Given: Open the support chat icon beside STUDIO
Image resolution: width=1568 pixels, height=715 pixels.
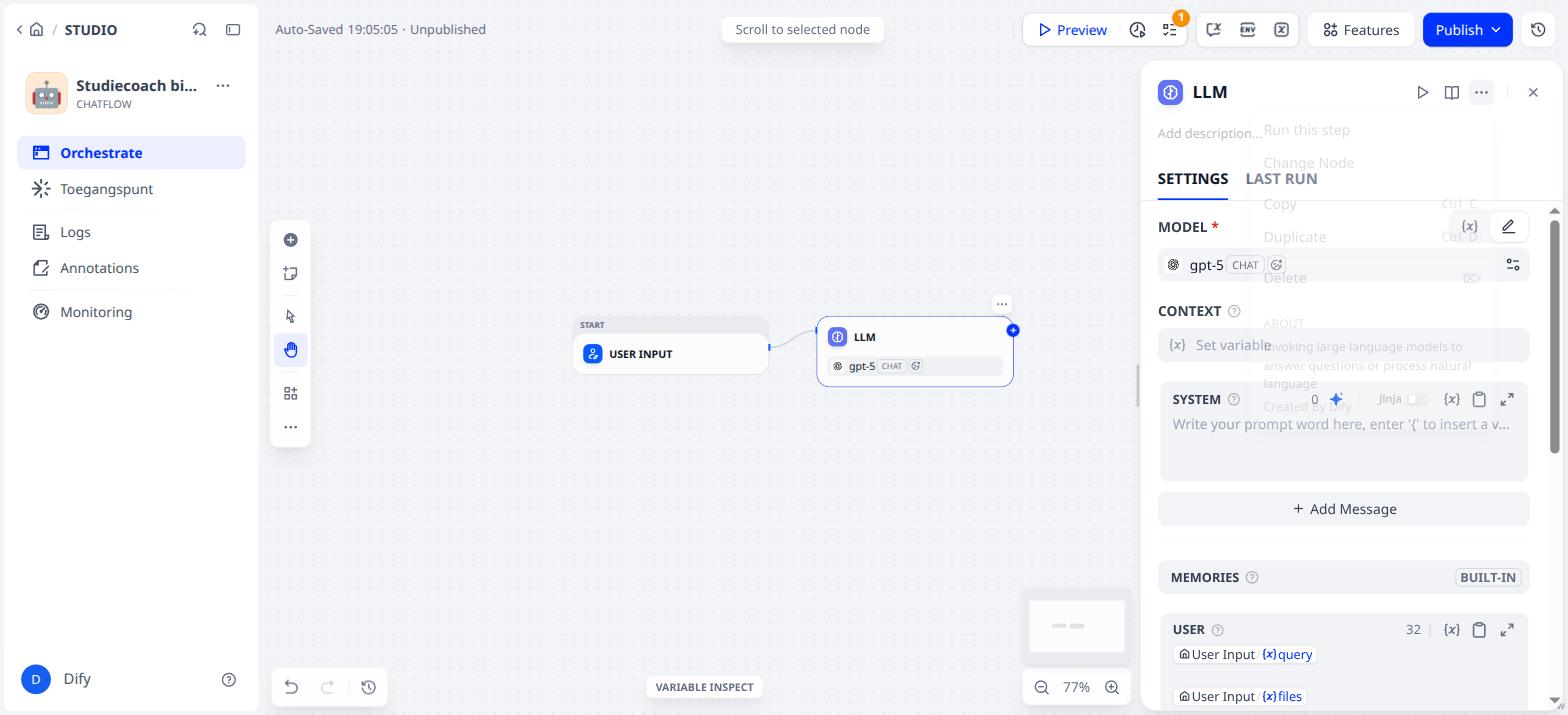Looking at the screenshot, I should click(199, 29).
